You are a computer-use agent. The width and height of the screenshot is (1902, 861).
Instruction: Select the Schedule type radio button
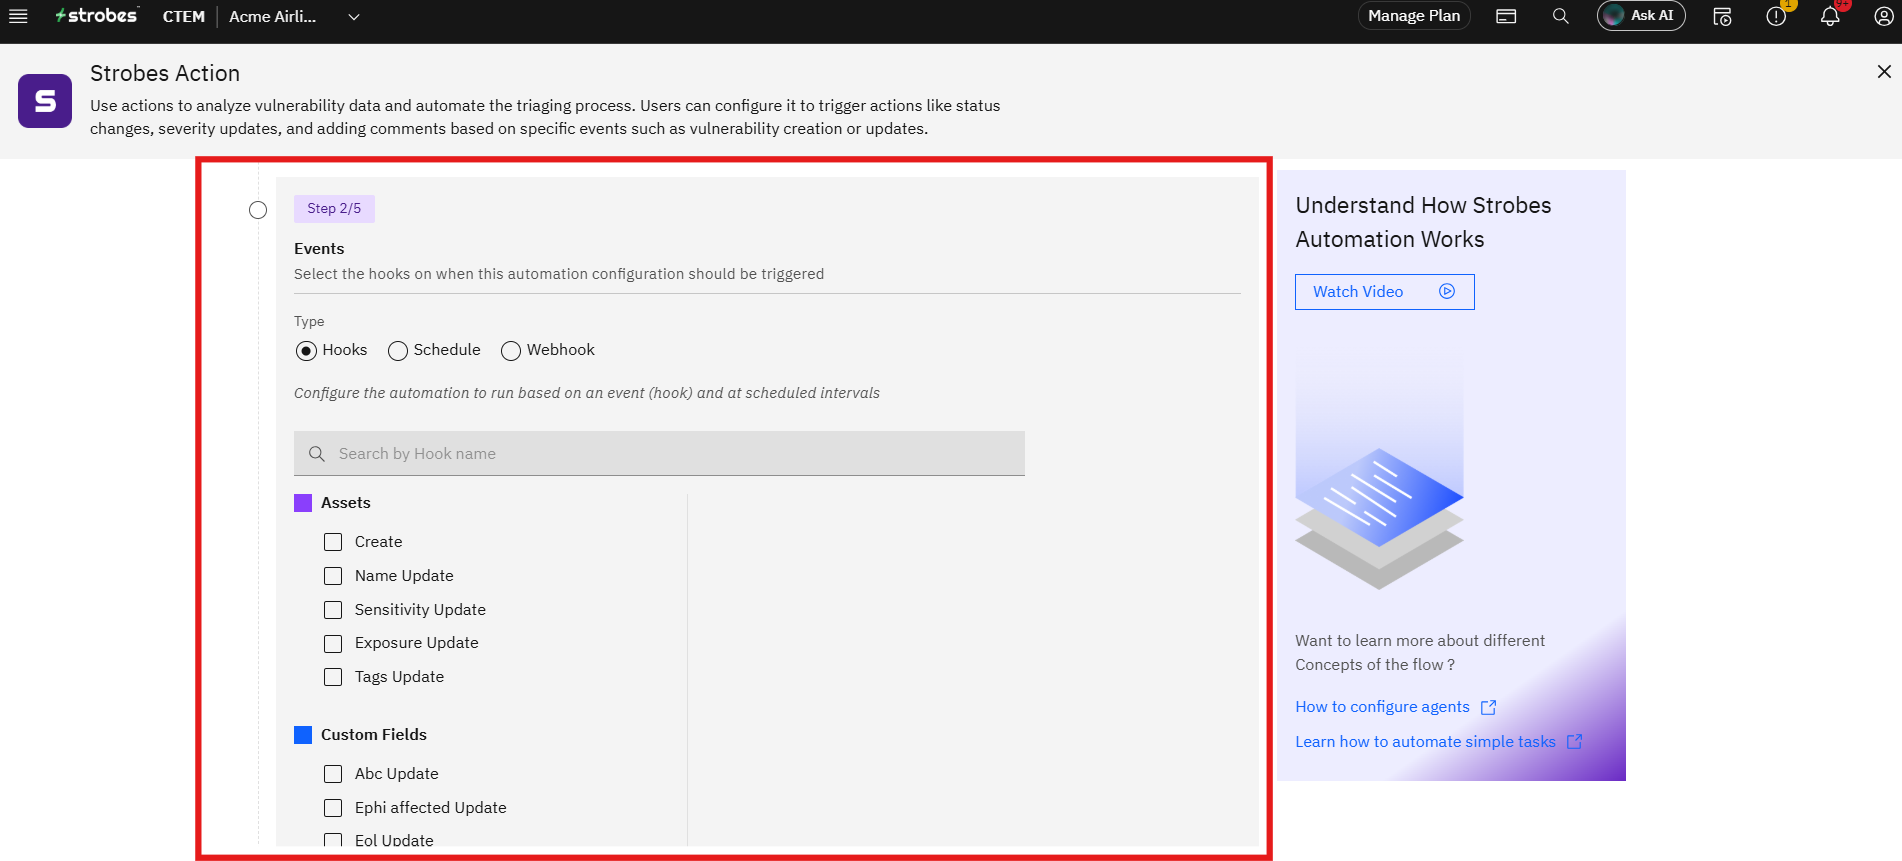[x=398, y=351]
